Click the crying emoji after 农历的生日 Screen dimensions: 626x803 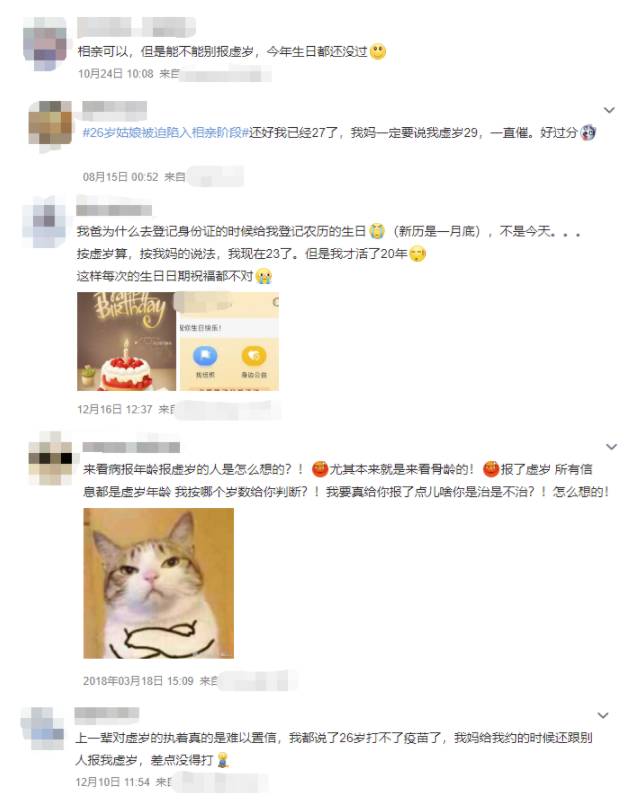[378, 231]
